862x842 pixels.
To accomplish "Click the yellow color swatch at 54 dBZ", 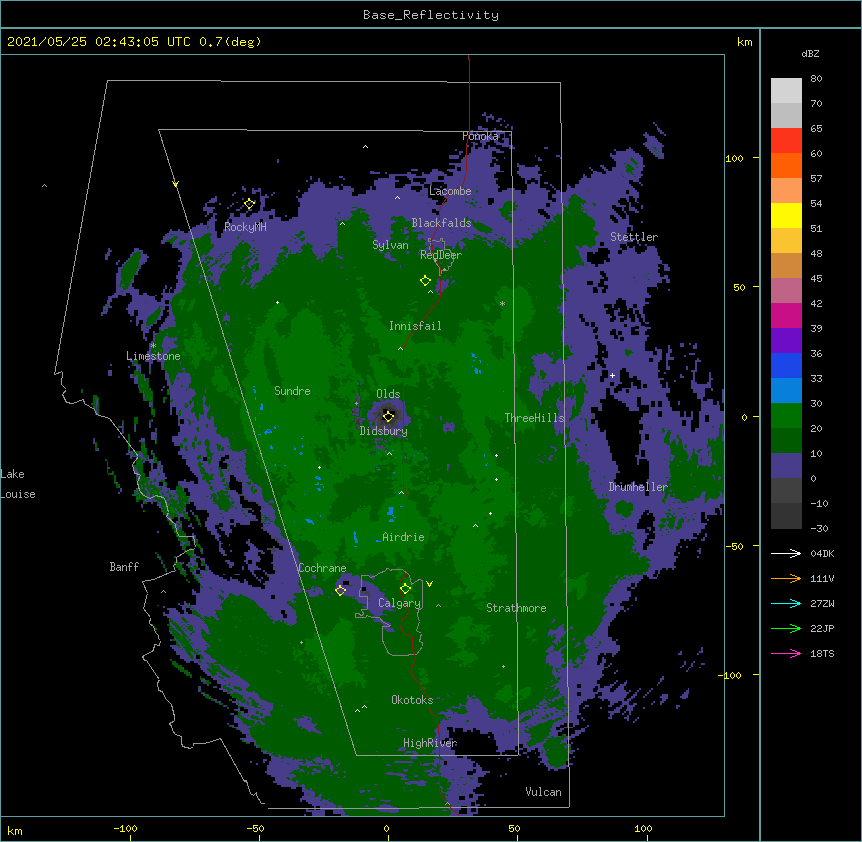I will [x=786, y=215].
